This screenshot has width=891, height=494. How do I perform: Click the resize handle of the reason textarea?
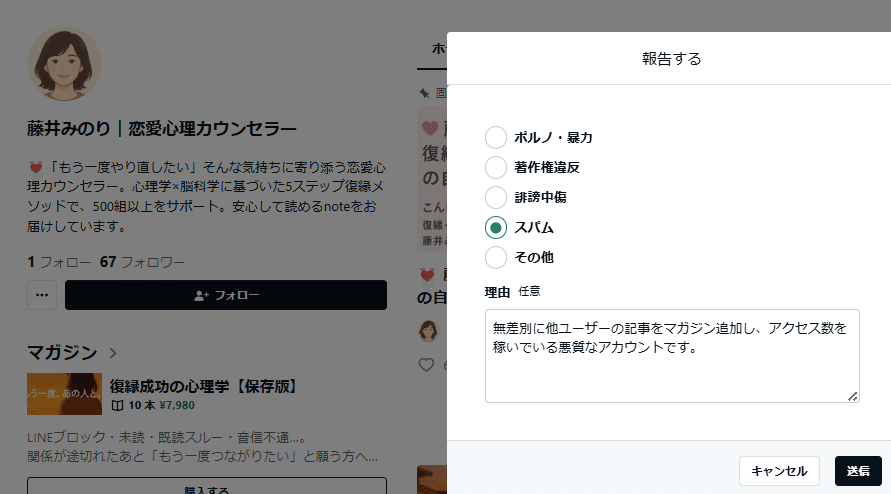coord(852,396)
